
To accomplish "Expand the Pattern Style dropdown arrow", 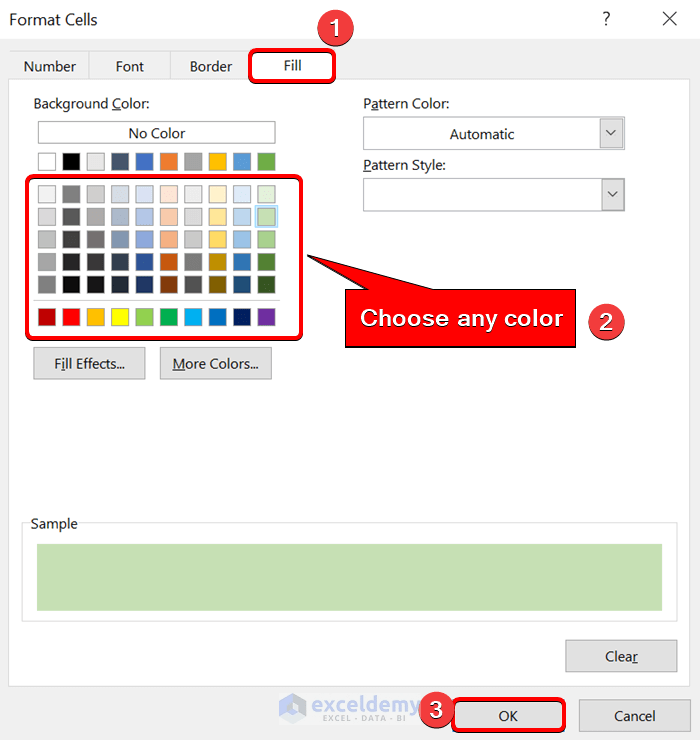I will 613,194.
